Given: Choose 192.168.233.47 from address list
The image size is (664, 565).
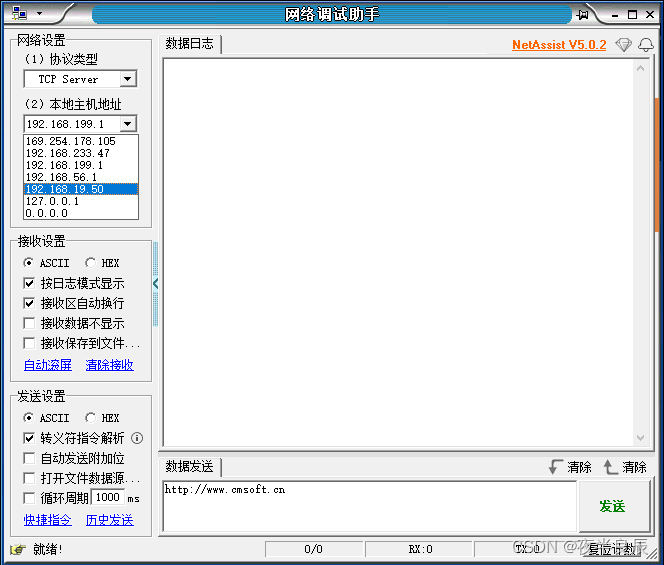Looking at the screenshot, I should [81, 153].
